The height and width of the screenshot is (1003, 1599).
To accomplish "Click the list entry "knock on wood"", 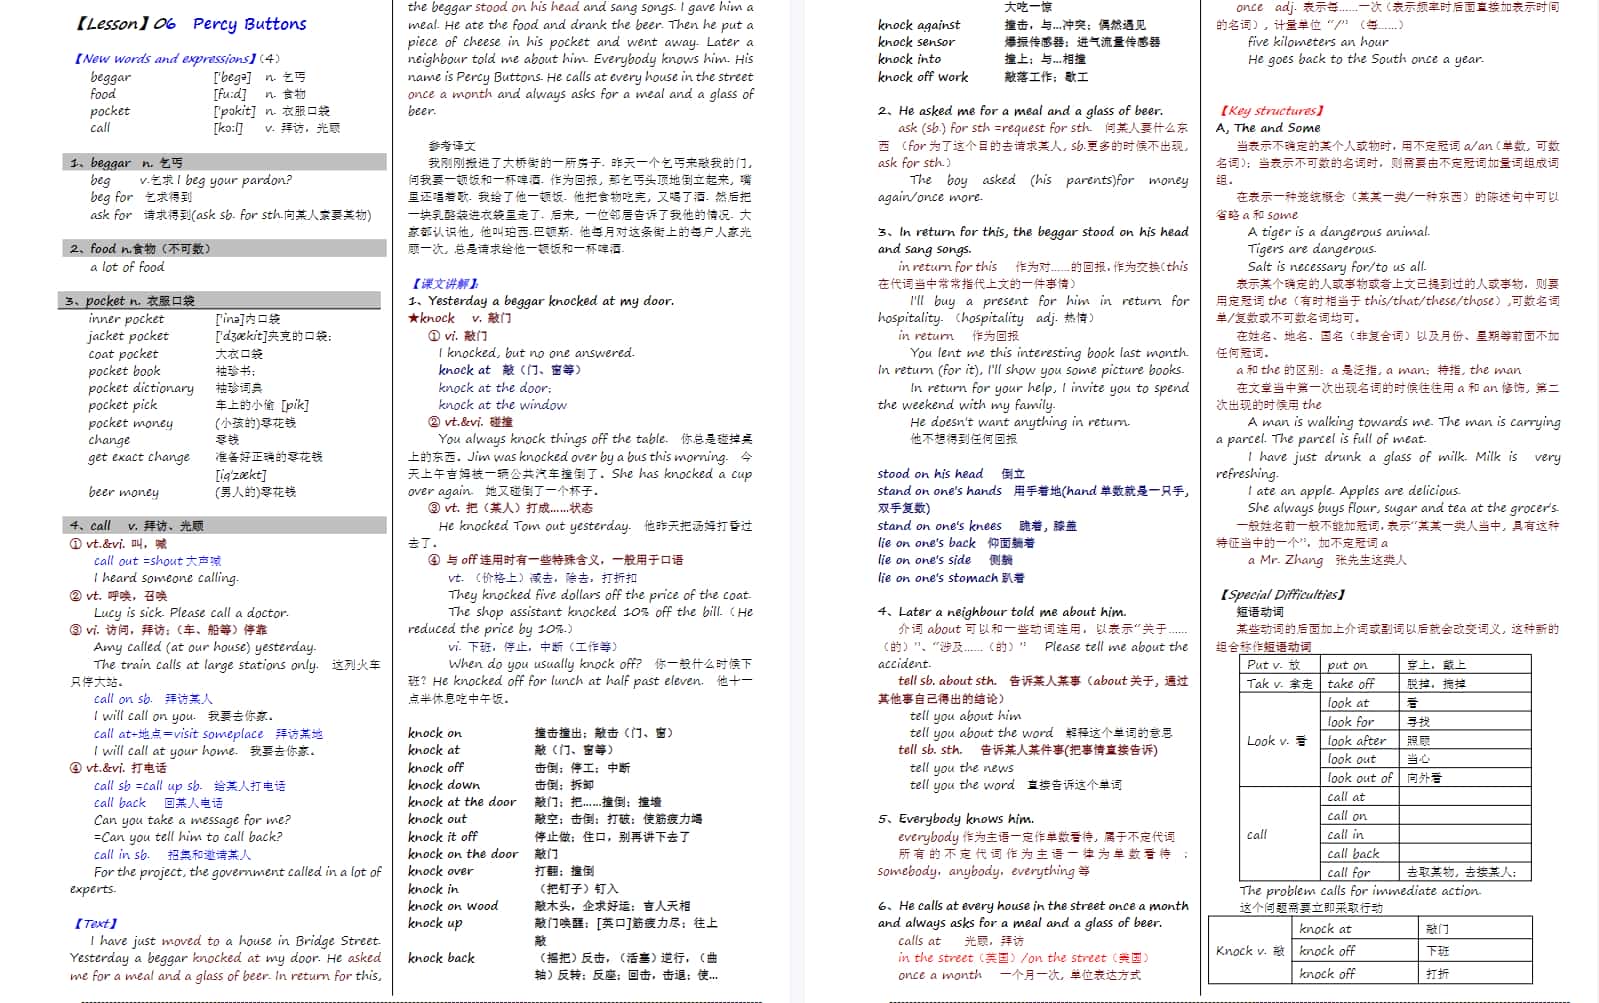I will (x=453, y=906).
